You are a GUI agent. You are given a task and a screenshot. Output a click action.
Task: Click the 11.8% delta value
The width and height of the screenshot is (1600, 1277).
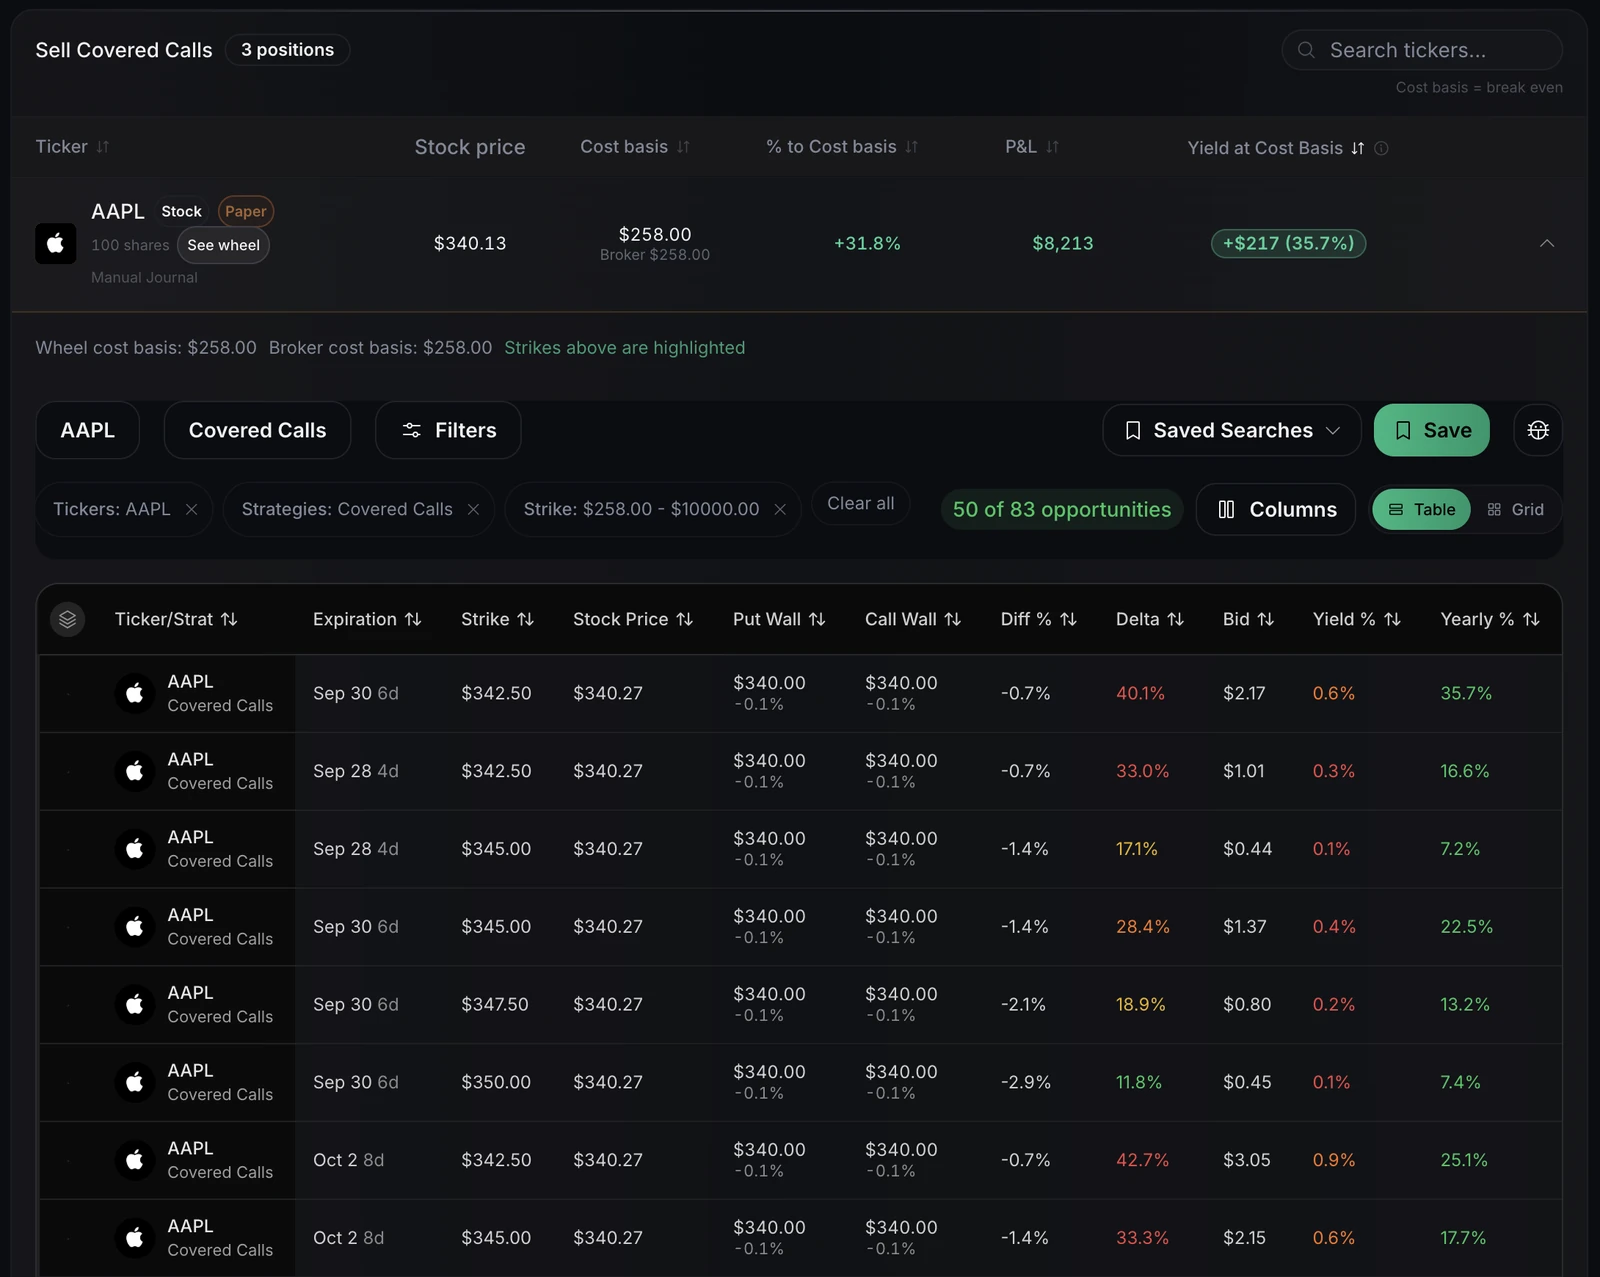[x=1139, y=1082]
